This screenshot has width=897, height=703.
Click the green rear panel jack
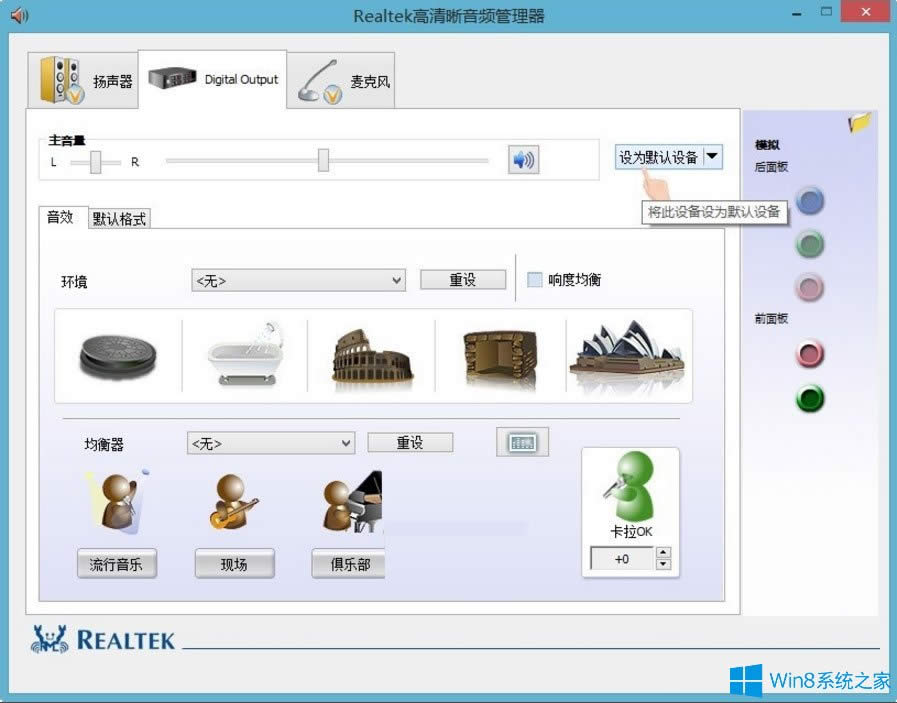(810, 244)
